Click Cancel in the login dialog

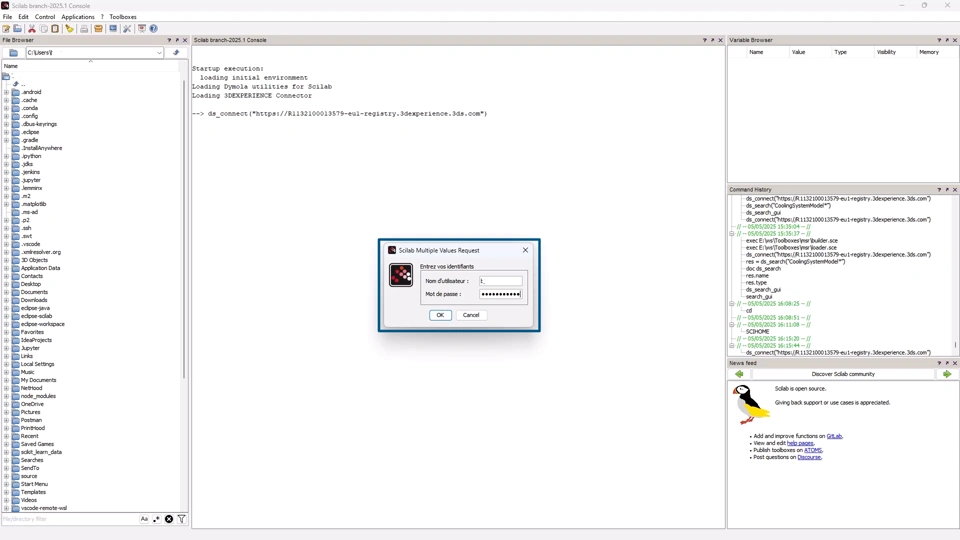point(471,315)
